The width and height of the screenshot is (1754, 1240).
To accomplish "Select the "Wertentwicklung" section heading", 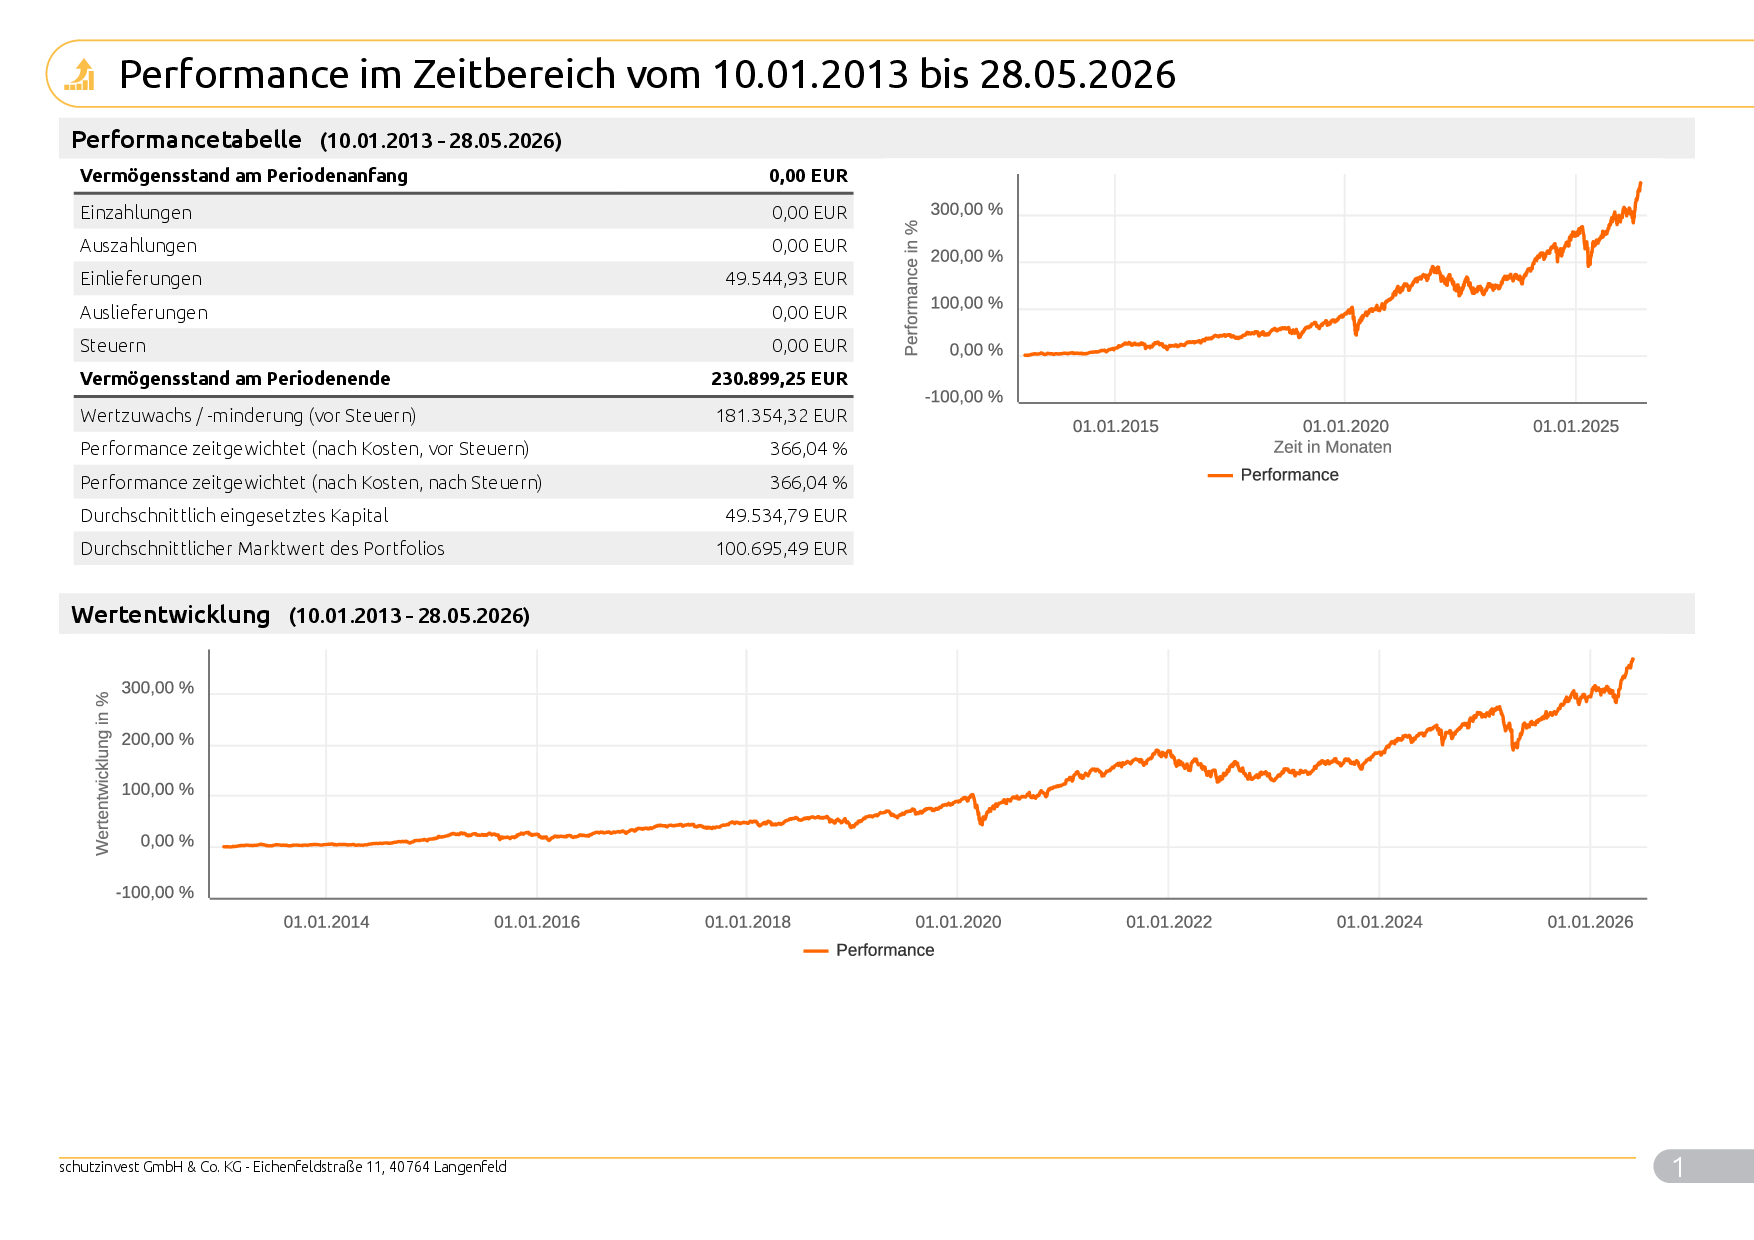I will pos(171,614).
